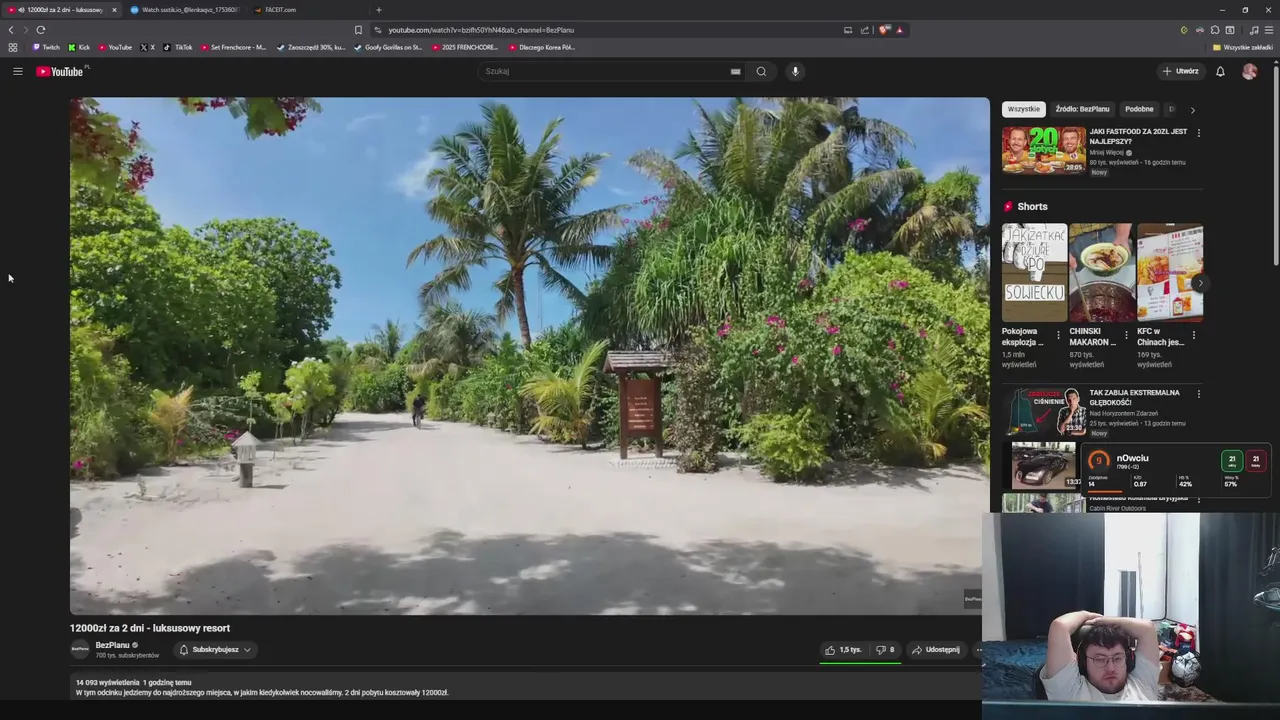
Task: Click the address bar URL
Action: 481,30
